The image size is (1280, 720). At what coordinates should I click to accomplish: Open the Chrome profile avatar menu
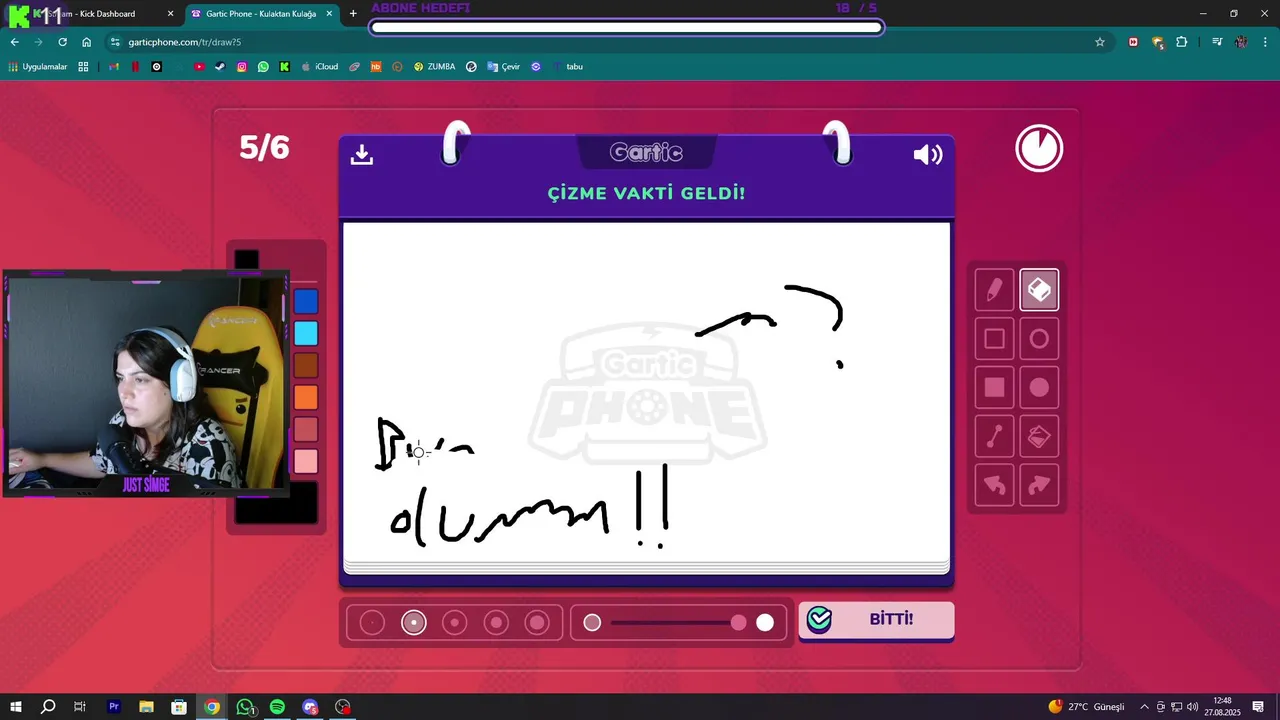1241,42
